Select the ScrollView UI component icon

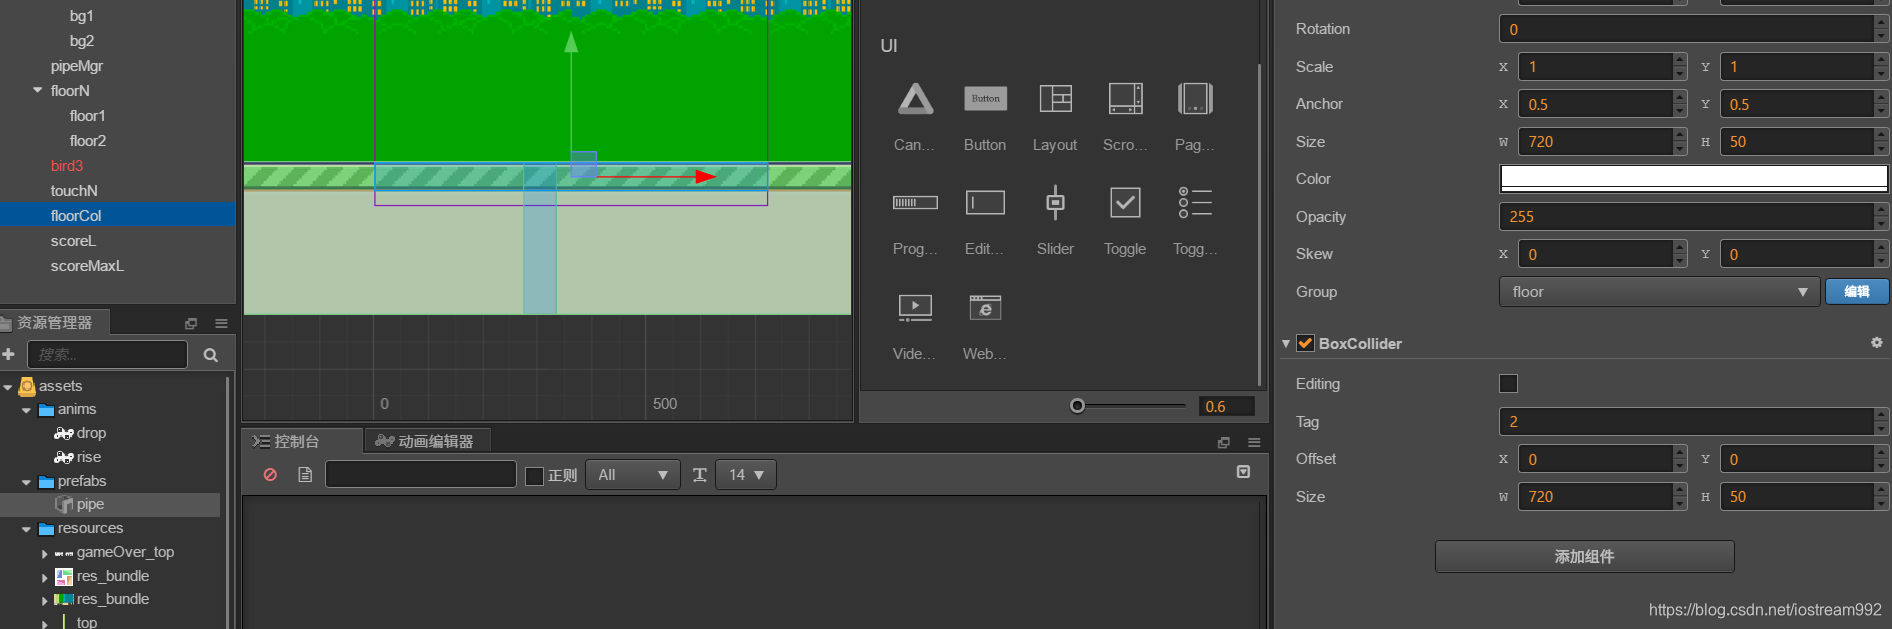[x=1125, y=99]
